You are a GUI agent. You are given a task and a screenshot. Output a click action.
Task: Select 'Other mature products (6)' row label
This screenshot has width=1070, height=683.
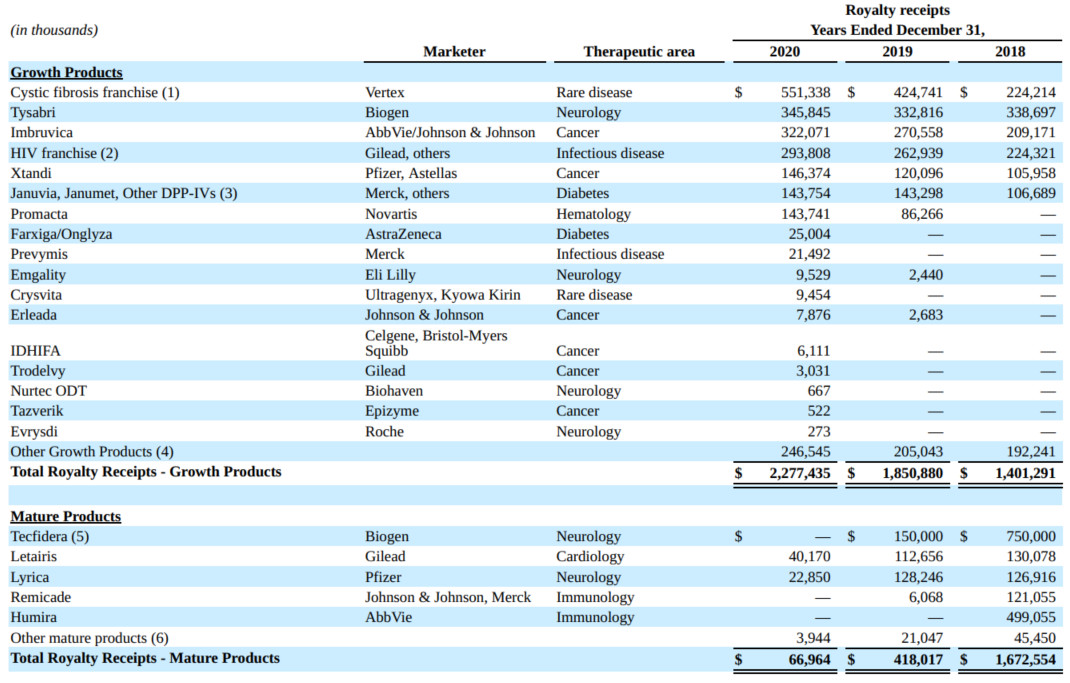pyautogui.click(x=89, y=638)
